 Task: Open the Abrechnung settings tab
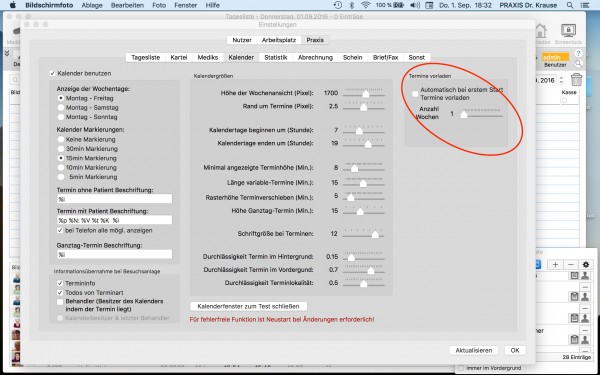[x=315, y=57]
